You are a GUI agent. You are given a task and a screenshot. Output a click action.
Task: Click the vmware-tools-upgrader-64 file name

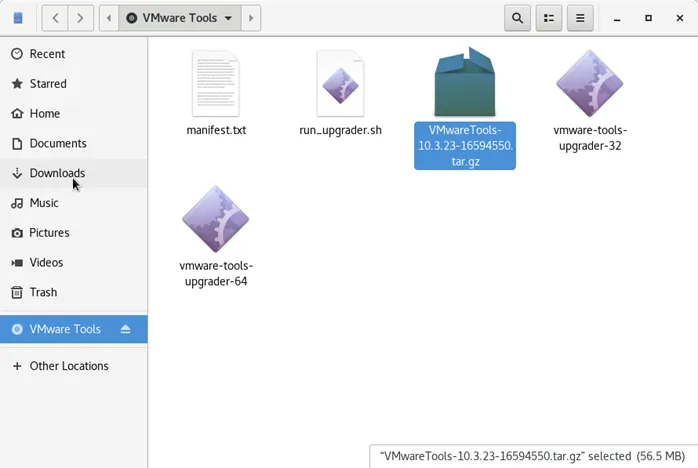(x=216, y=273)
